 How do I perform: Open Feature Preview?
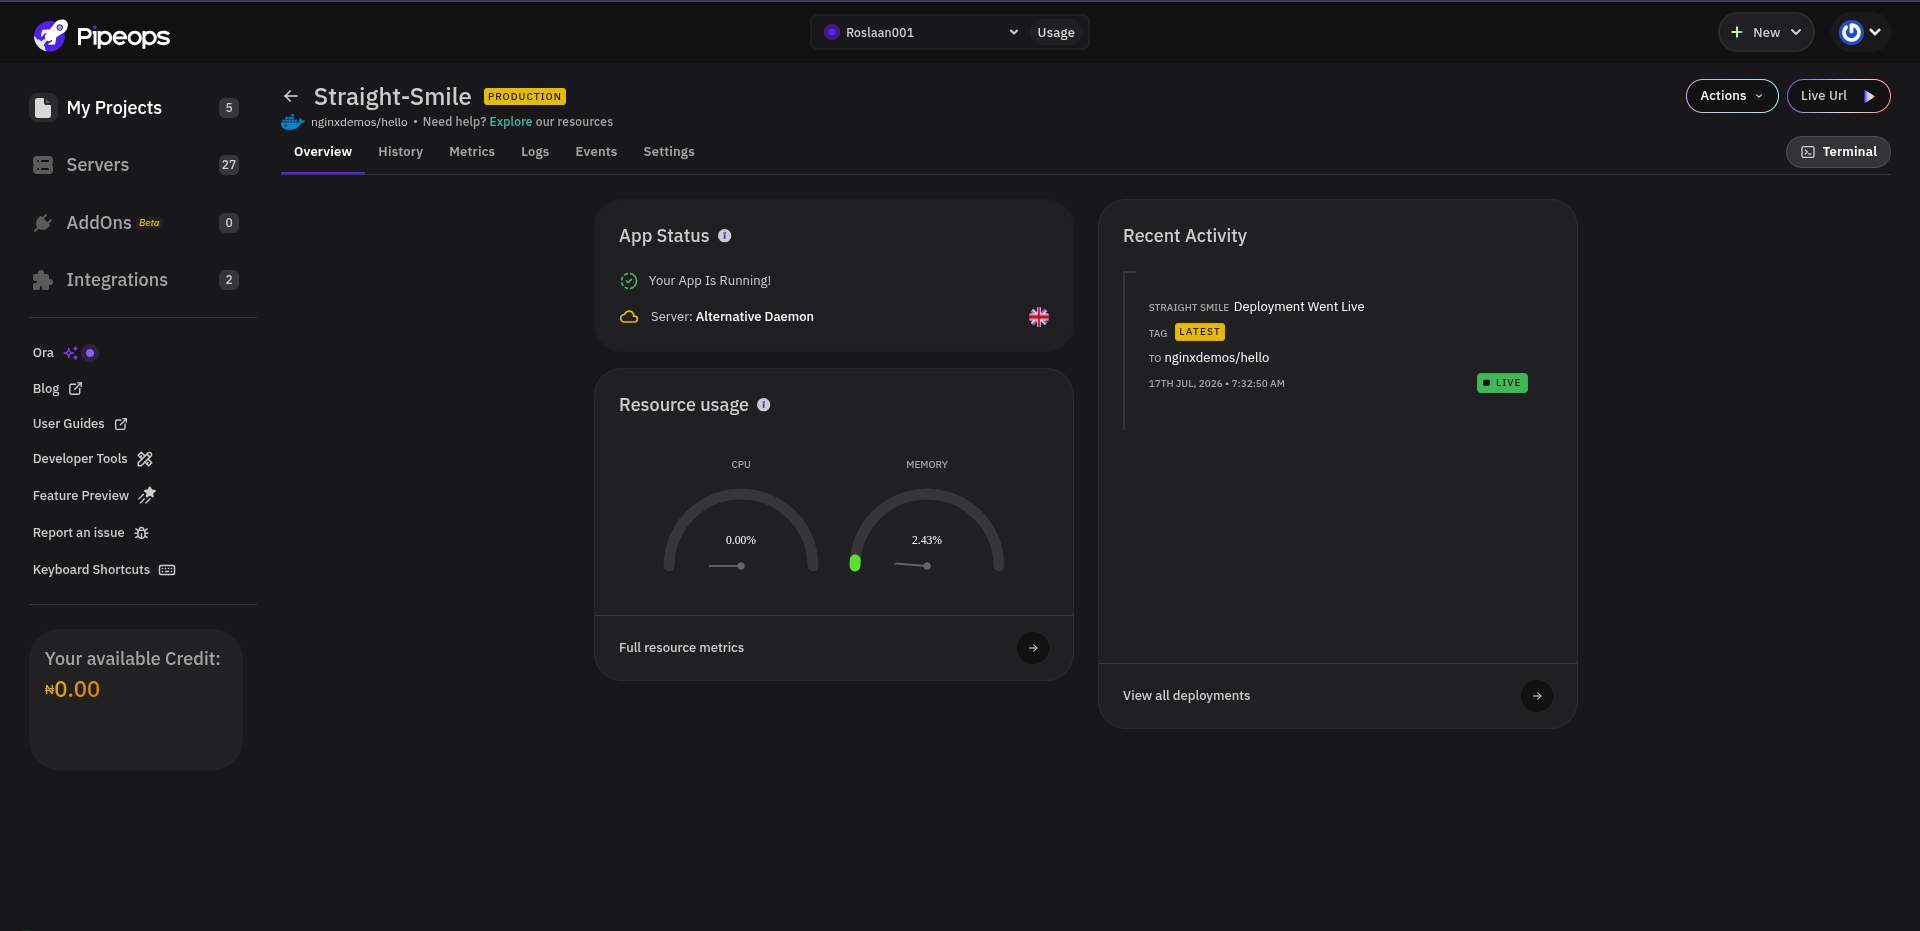(x=81, y=496)
